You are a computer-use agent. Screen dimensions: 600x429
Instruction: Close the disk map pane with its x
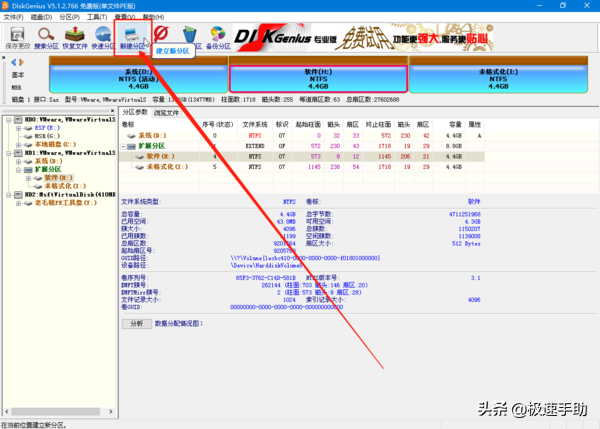click(3, 58)
